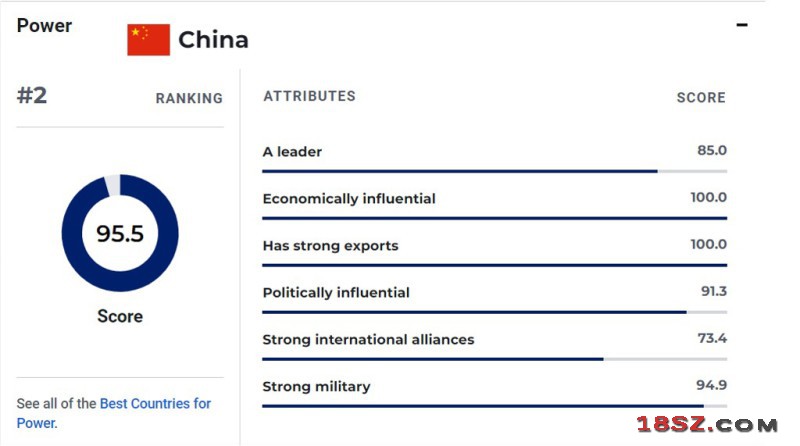Image resolution: width=800 pixels, height=446 pixels.
Task: Click the SCORE column header
Action: point(701,97)
